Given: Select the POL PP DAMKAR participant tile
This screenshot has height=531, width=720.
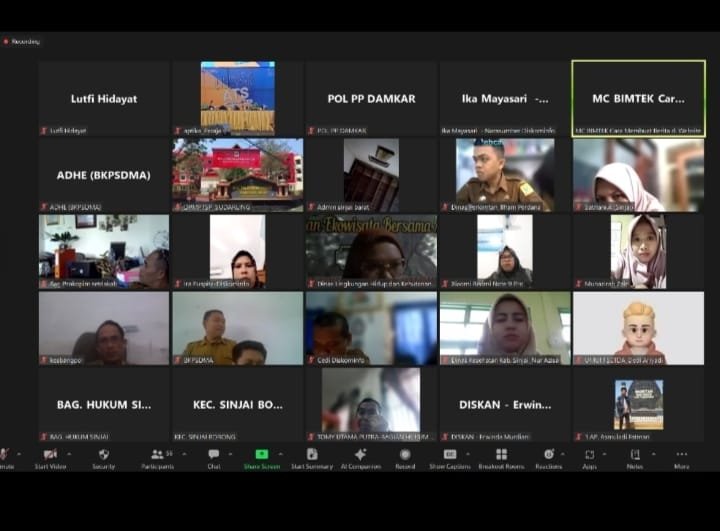Looking at the screenshot, I should point(371,98).
